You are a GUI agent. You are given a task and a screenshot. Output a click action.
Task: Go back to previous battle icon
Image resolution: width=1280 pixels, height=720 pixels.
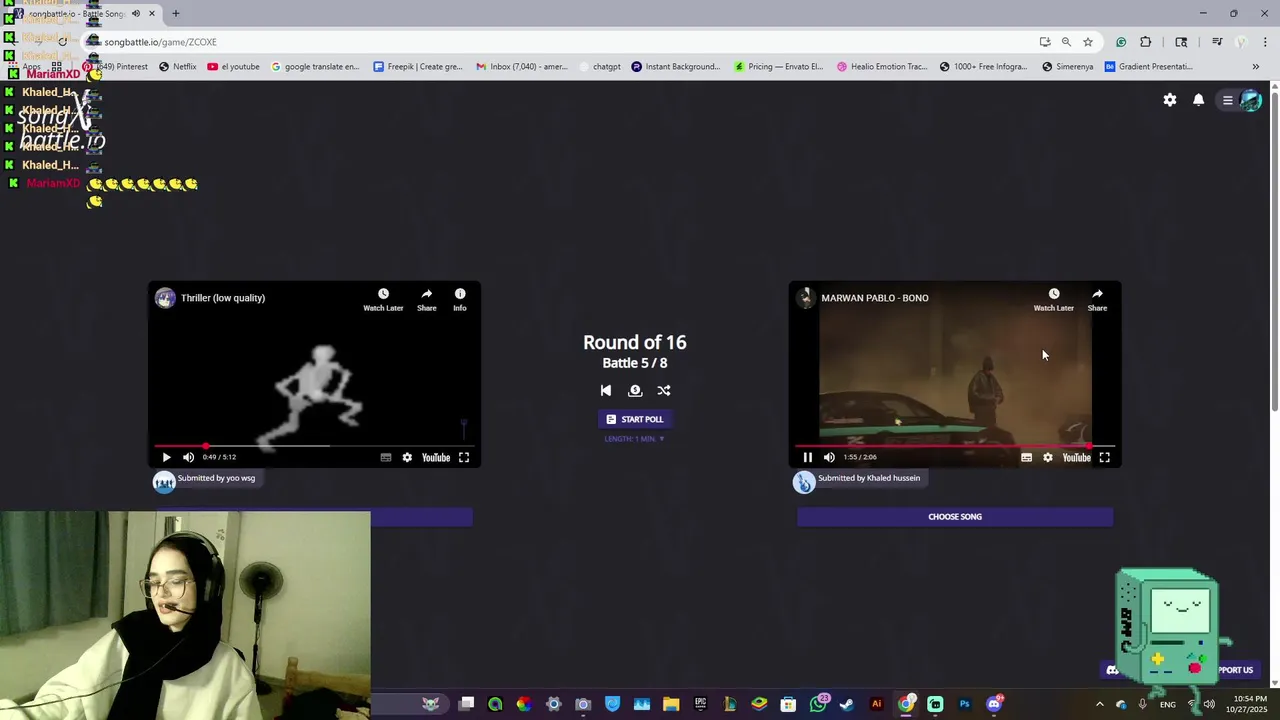click(605, 391)
